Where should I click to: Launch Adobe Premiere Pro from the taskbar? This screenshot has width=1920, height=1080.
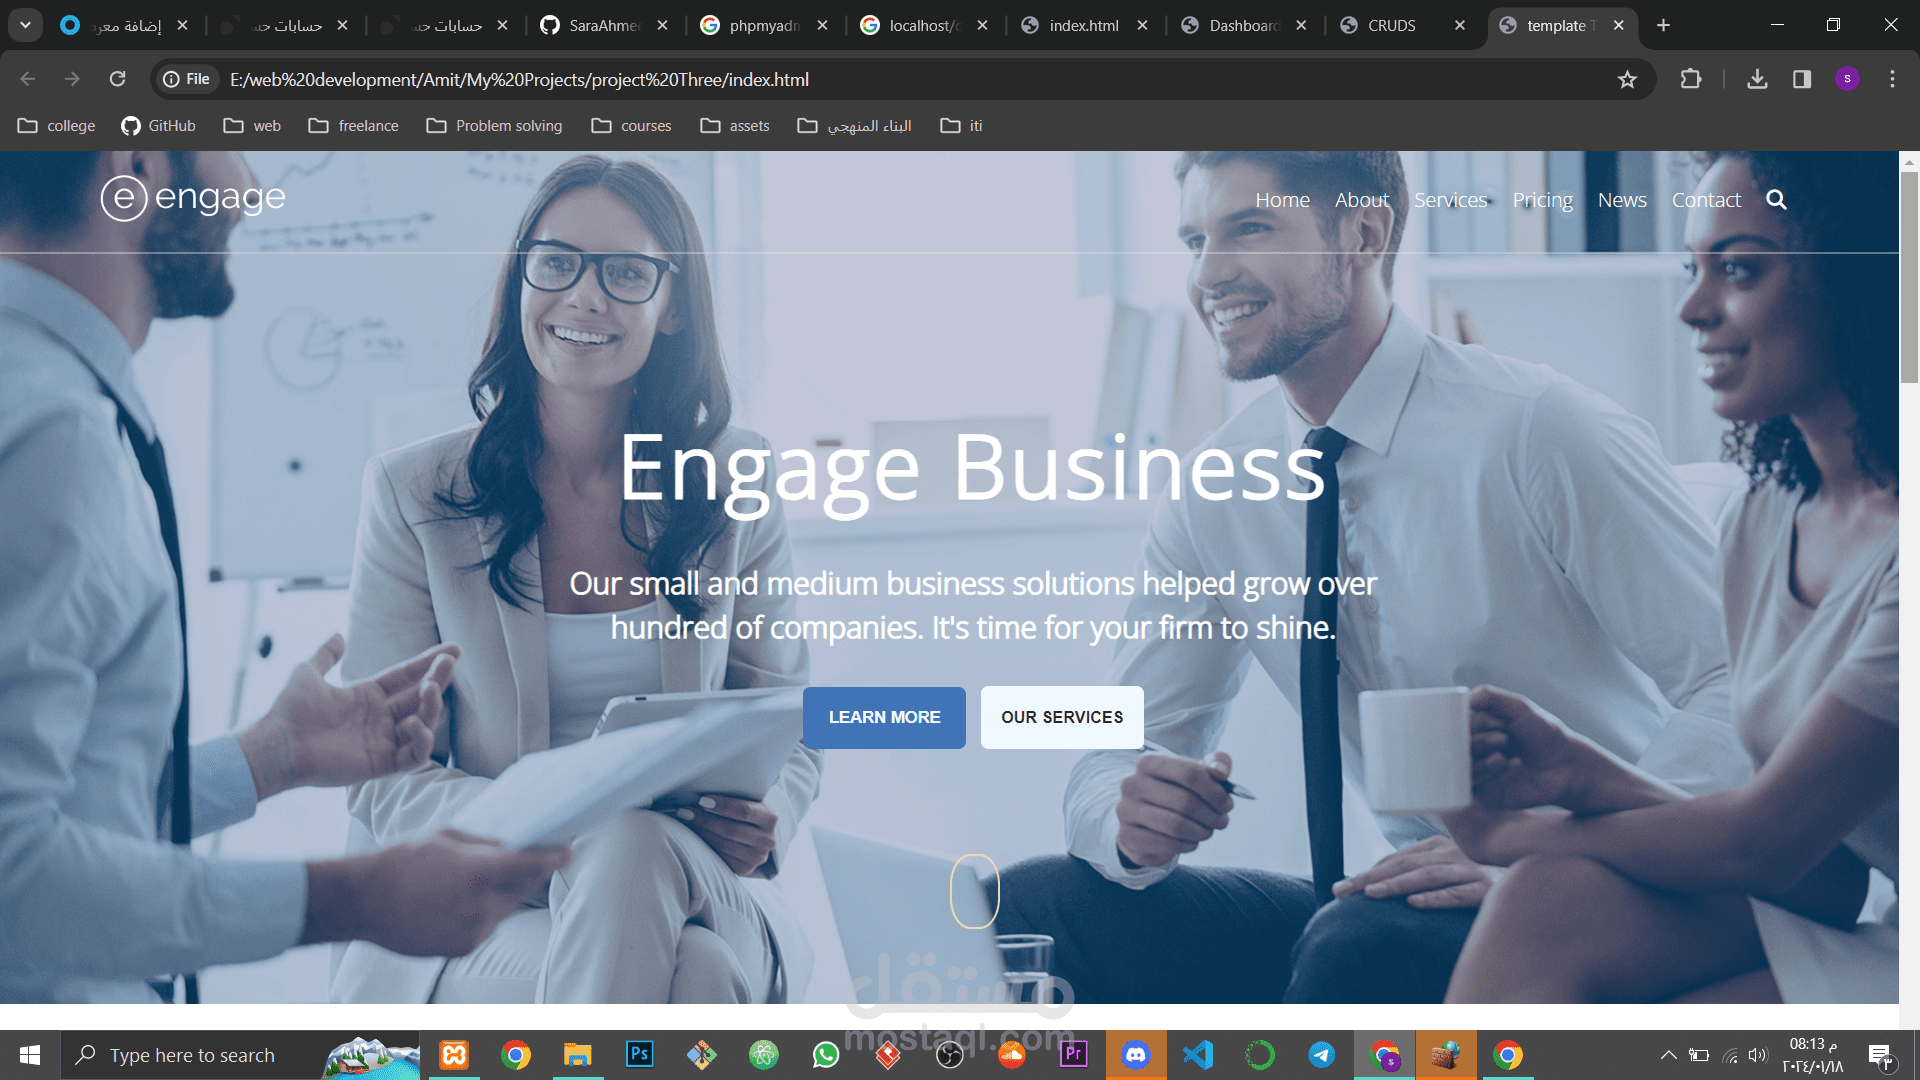point(1073,1055)
